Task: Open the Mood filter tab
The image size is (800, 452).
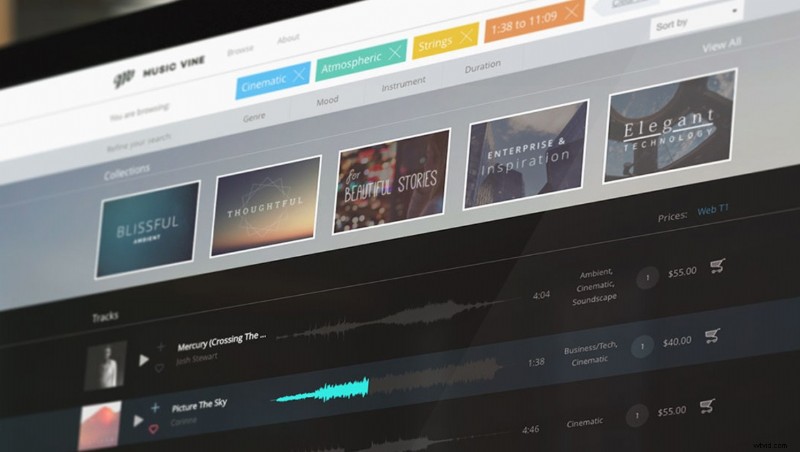Action: (327, 101)
